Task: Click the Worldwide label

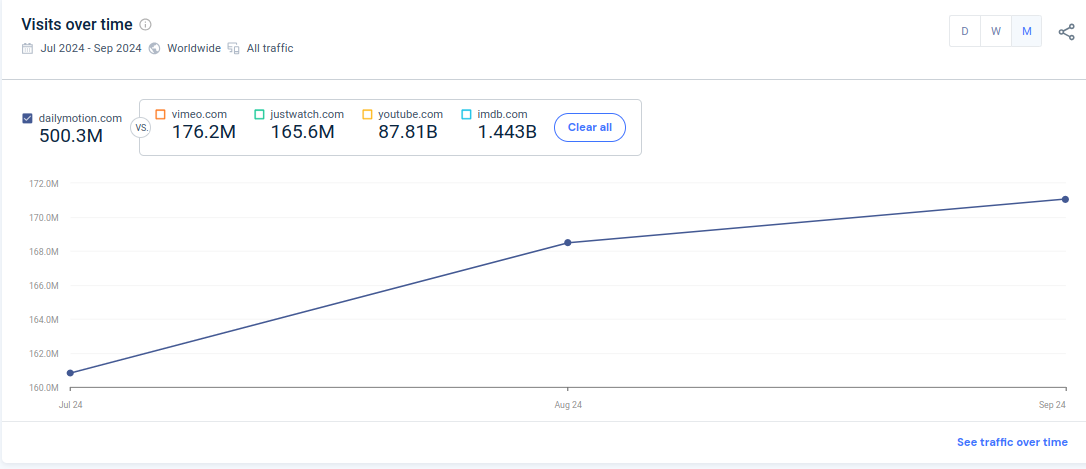Action: [x=194, y=48]
